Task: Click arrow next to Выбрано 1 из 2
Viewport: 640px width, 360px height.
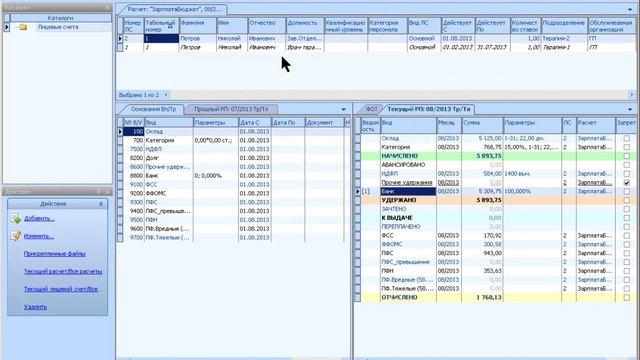Action: [166, 95]
